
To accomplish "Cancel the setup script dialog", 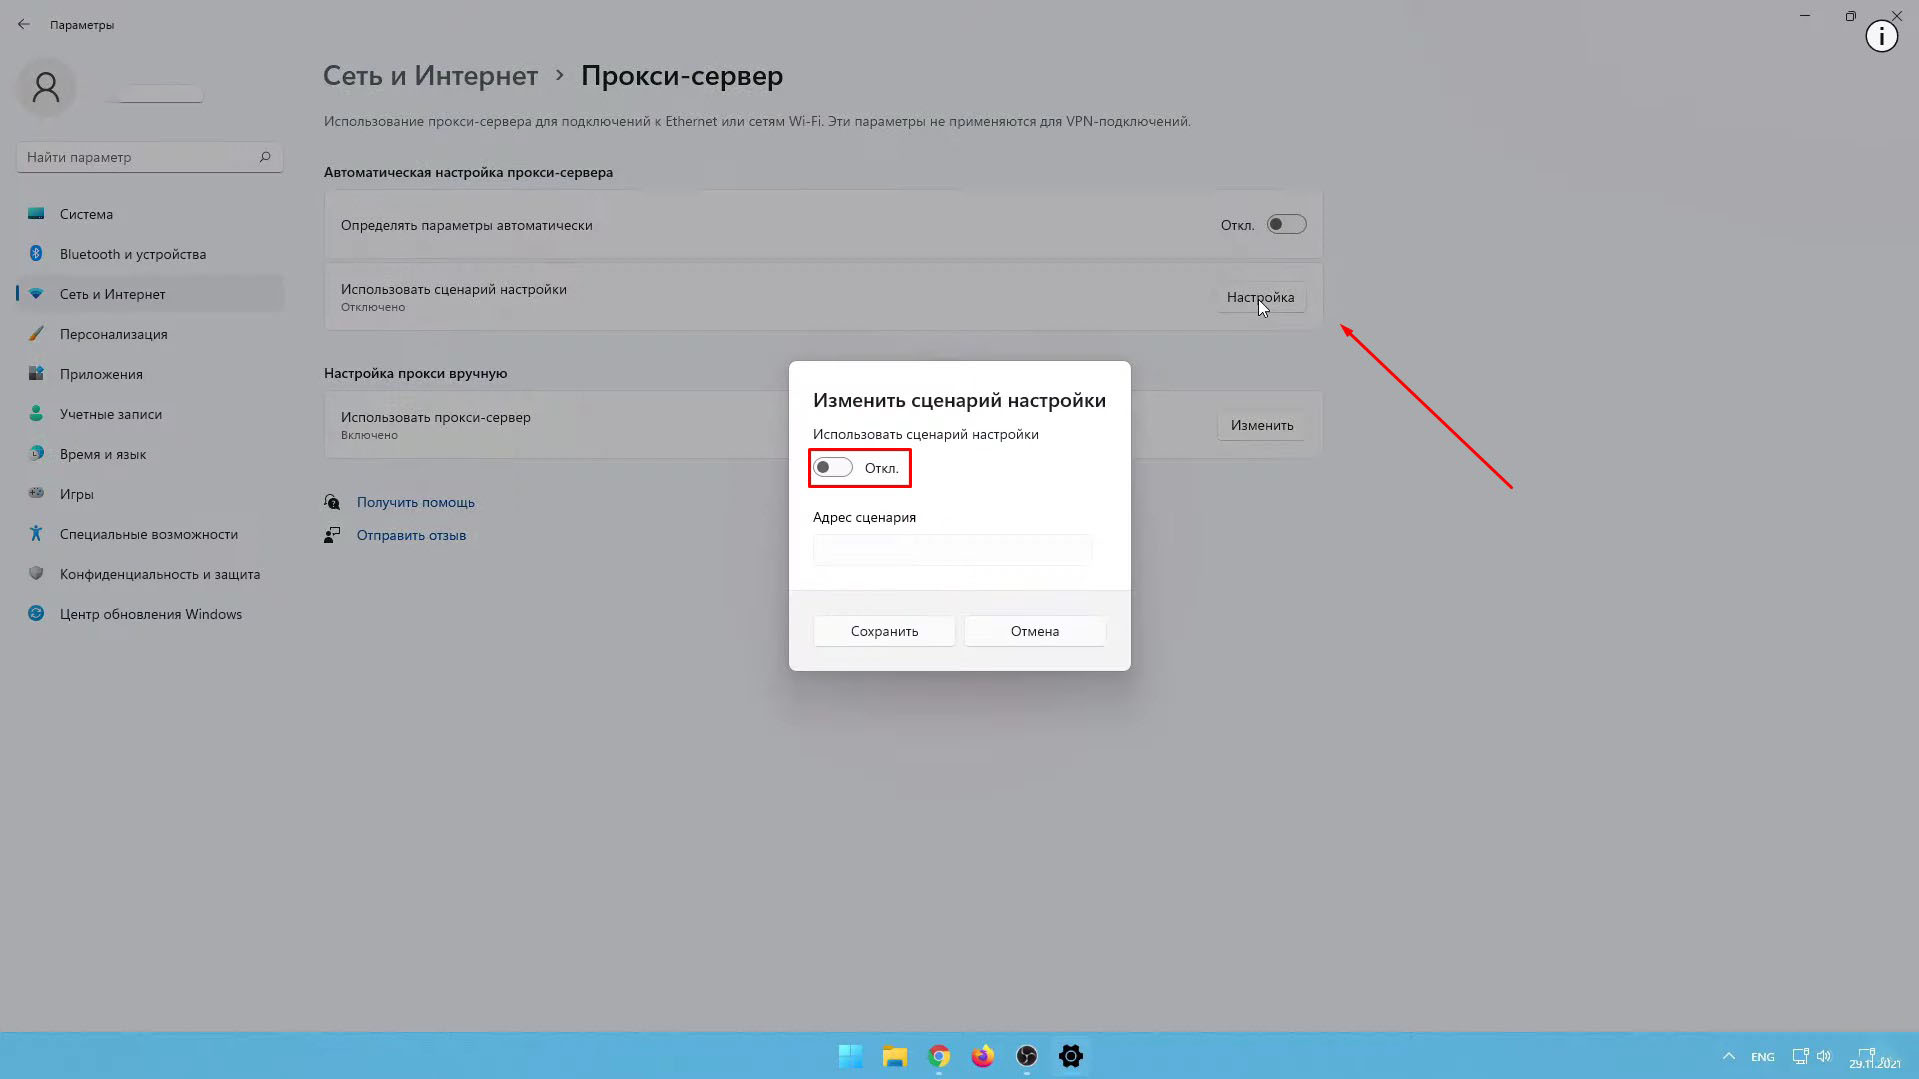I will point(1034,631).
